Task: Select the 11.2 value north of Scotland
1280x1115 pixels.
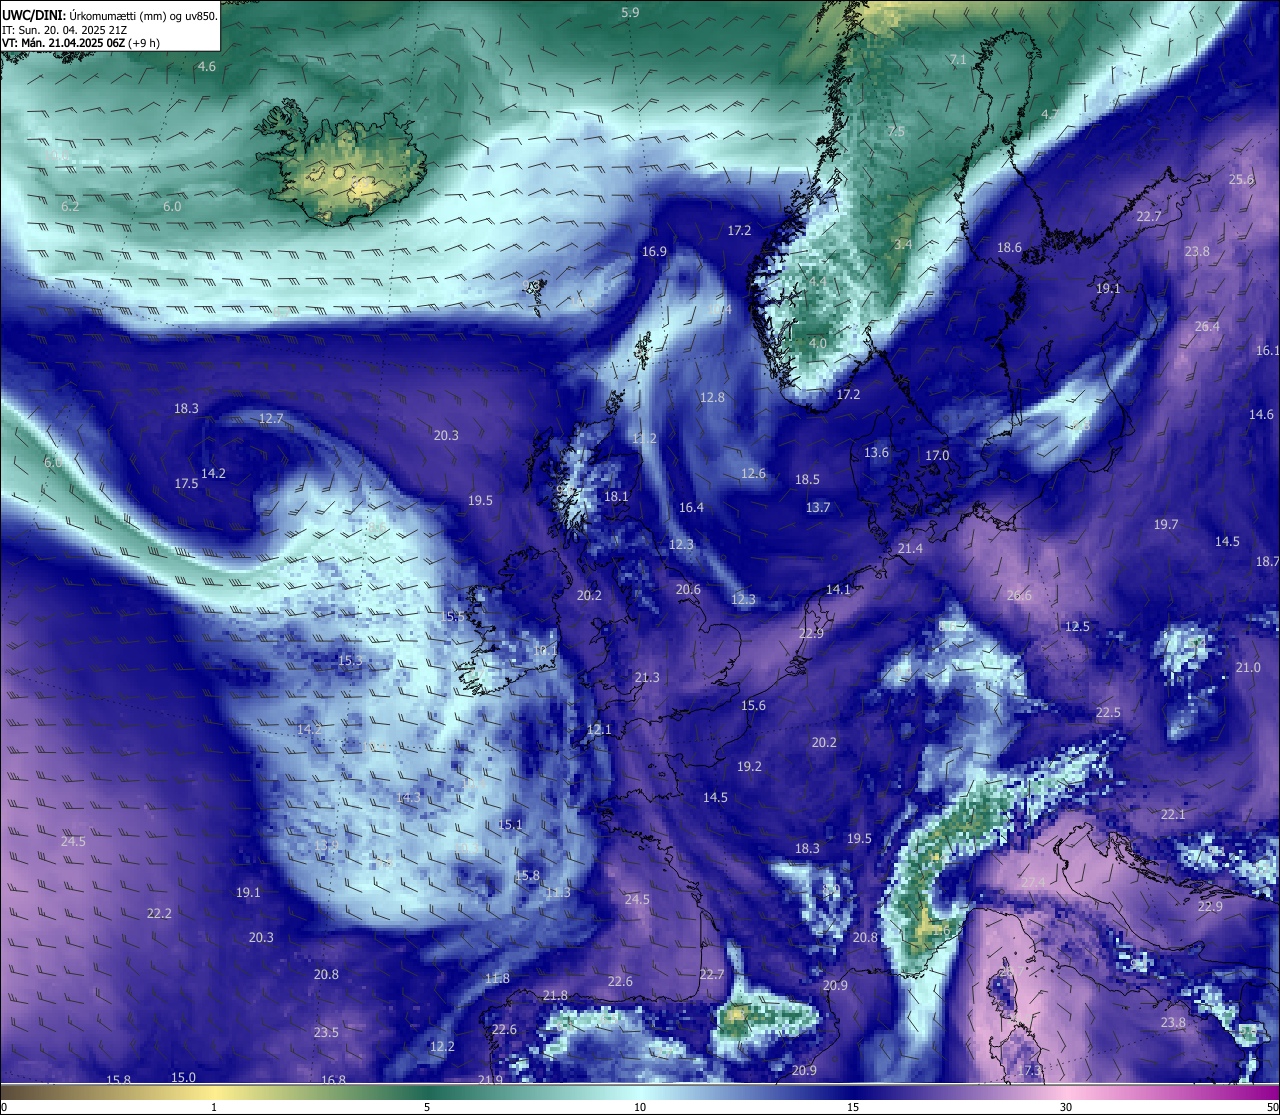Action: [645, 439]
